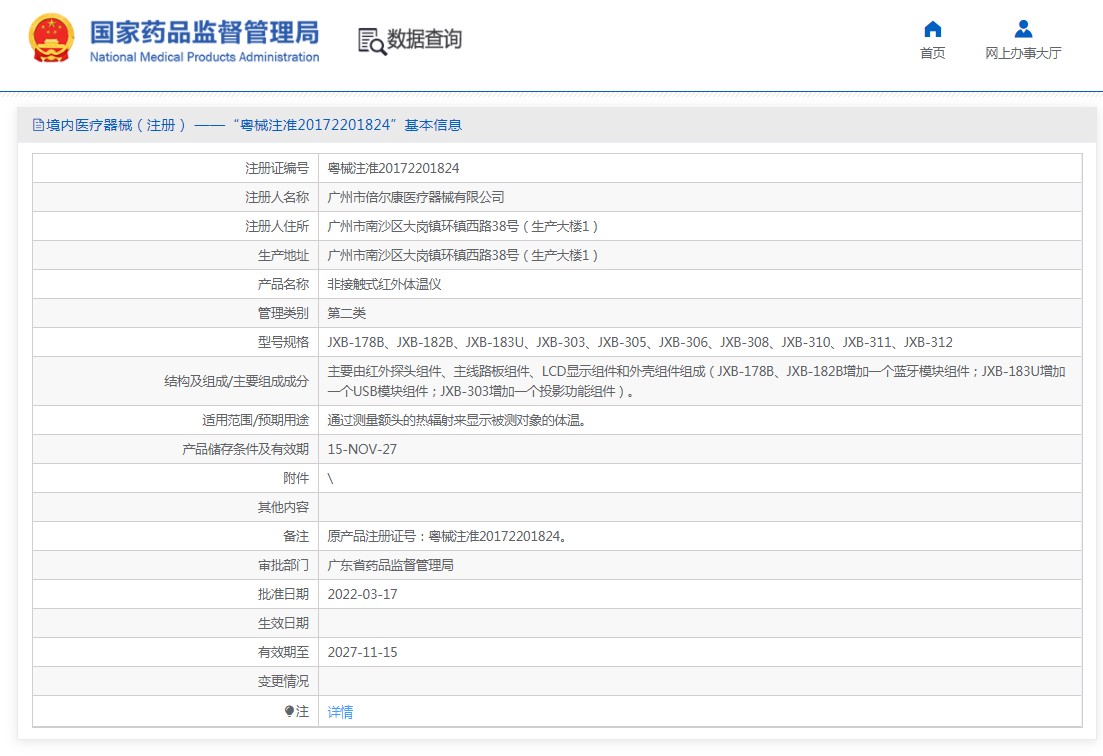Image resolution: width=1103 pixels, height=756 pixels.
Task: Click the 备注 text with 原产品注册证号
Action: pos(449,536)
